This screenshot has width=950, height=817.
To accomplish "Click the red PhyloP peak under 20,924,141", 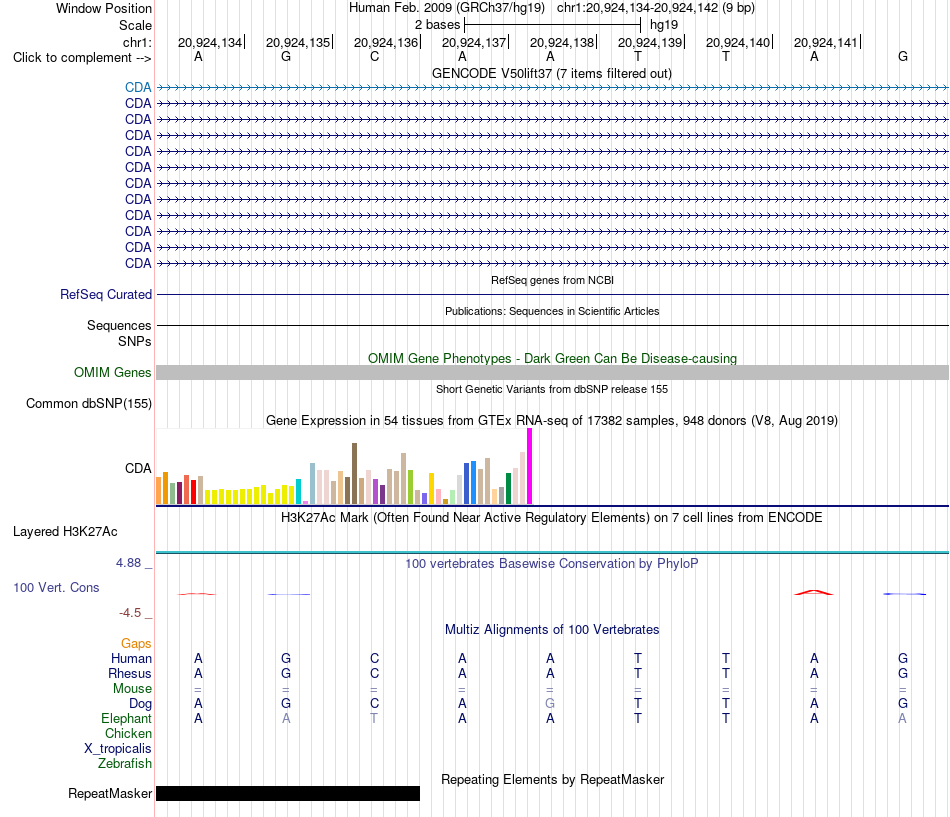I will [x=814, y=592].
